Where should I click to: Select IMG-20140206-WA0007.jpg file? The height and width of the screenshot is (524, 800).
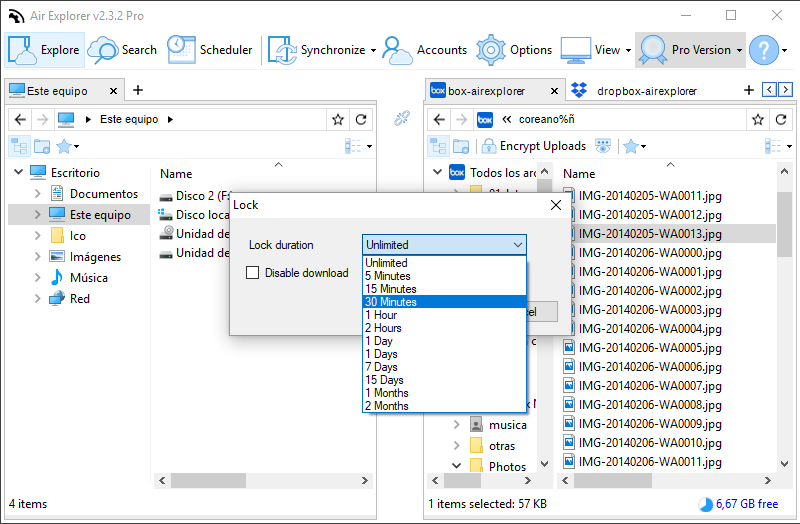point(650,386)
